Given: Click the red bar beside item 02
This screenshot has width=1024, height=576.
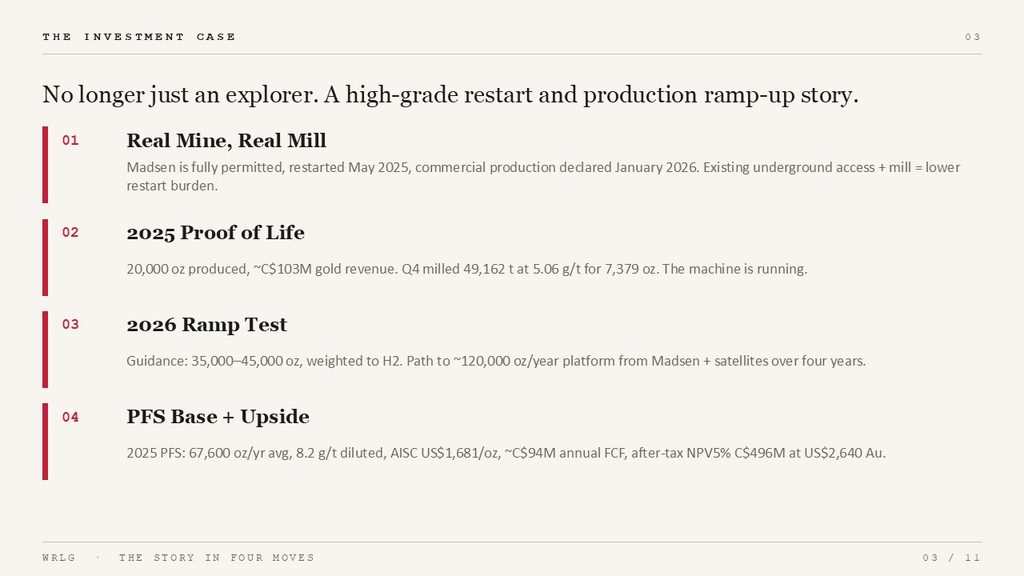Looking at the screenshot, I should coord(45,257).
